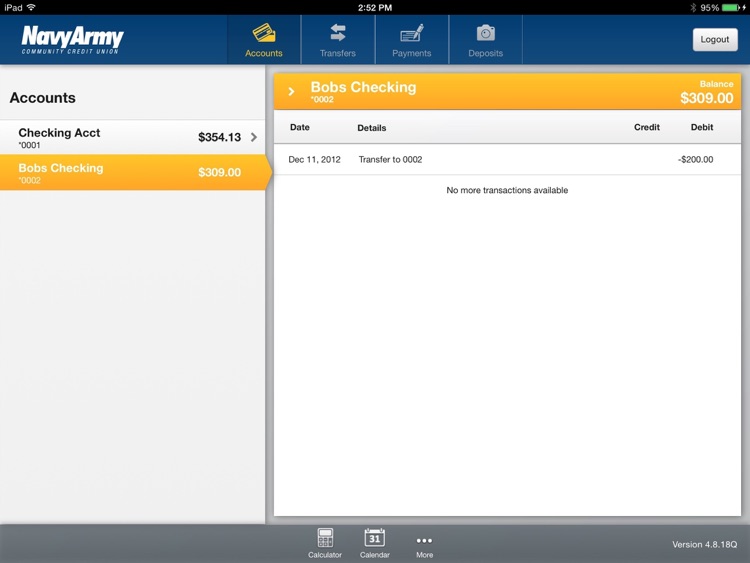Click the NavyArmy Community Credit Union logo

72,39
